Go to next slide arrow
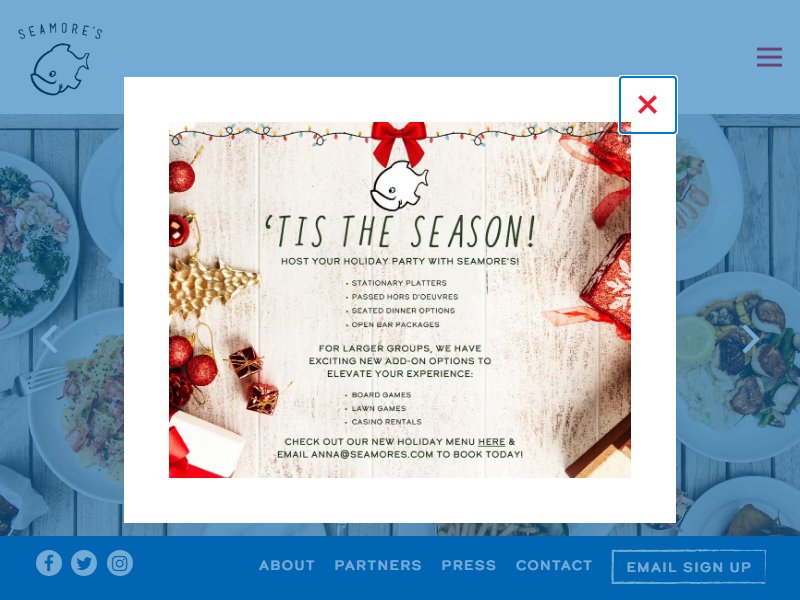Screen dimensions: 800x600 coord(751,339)
